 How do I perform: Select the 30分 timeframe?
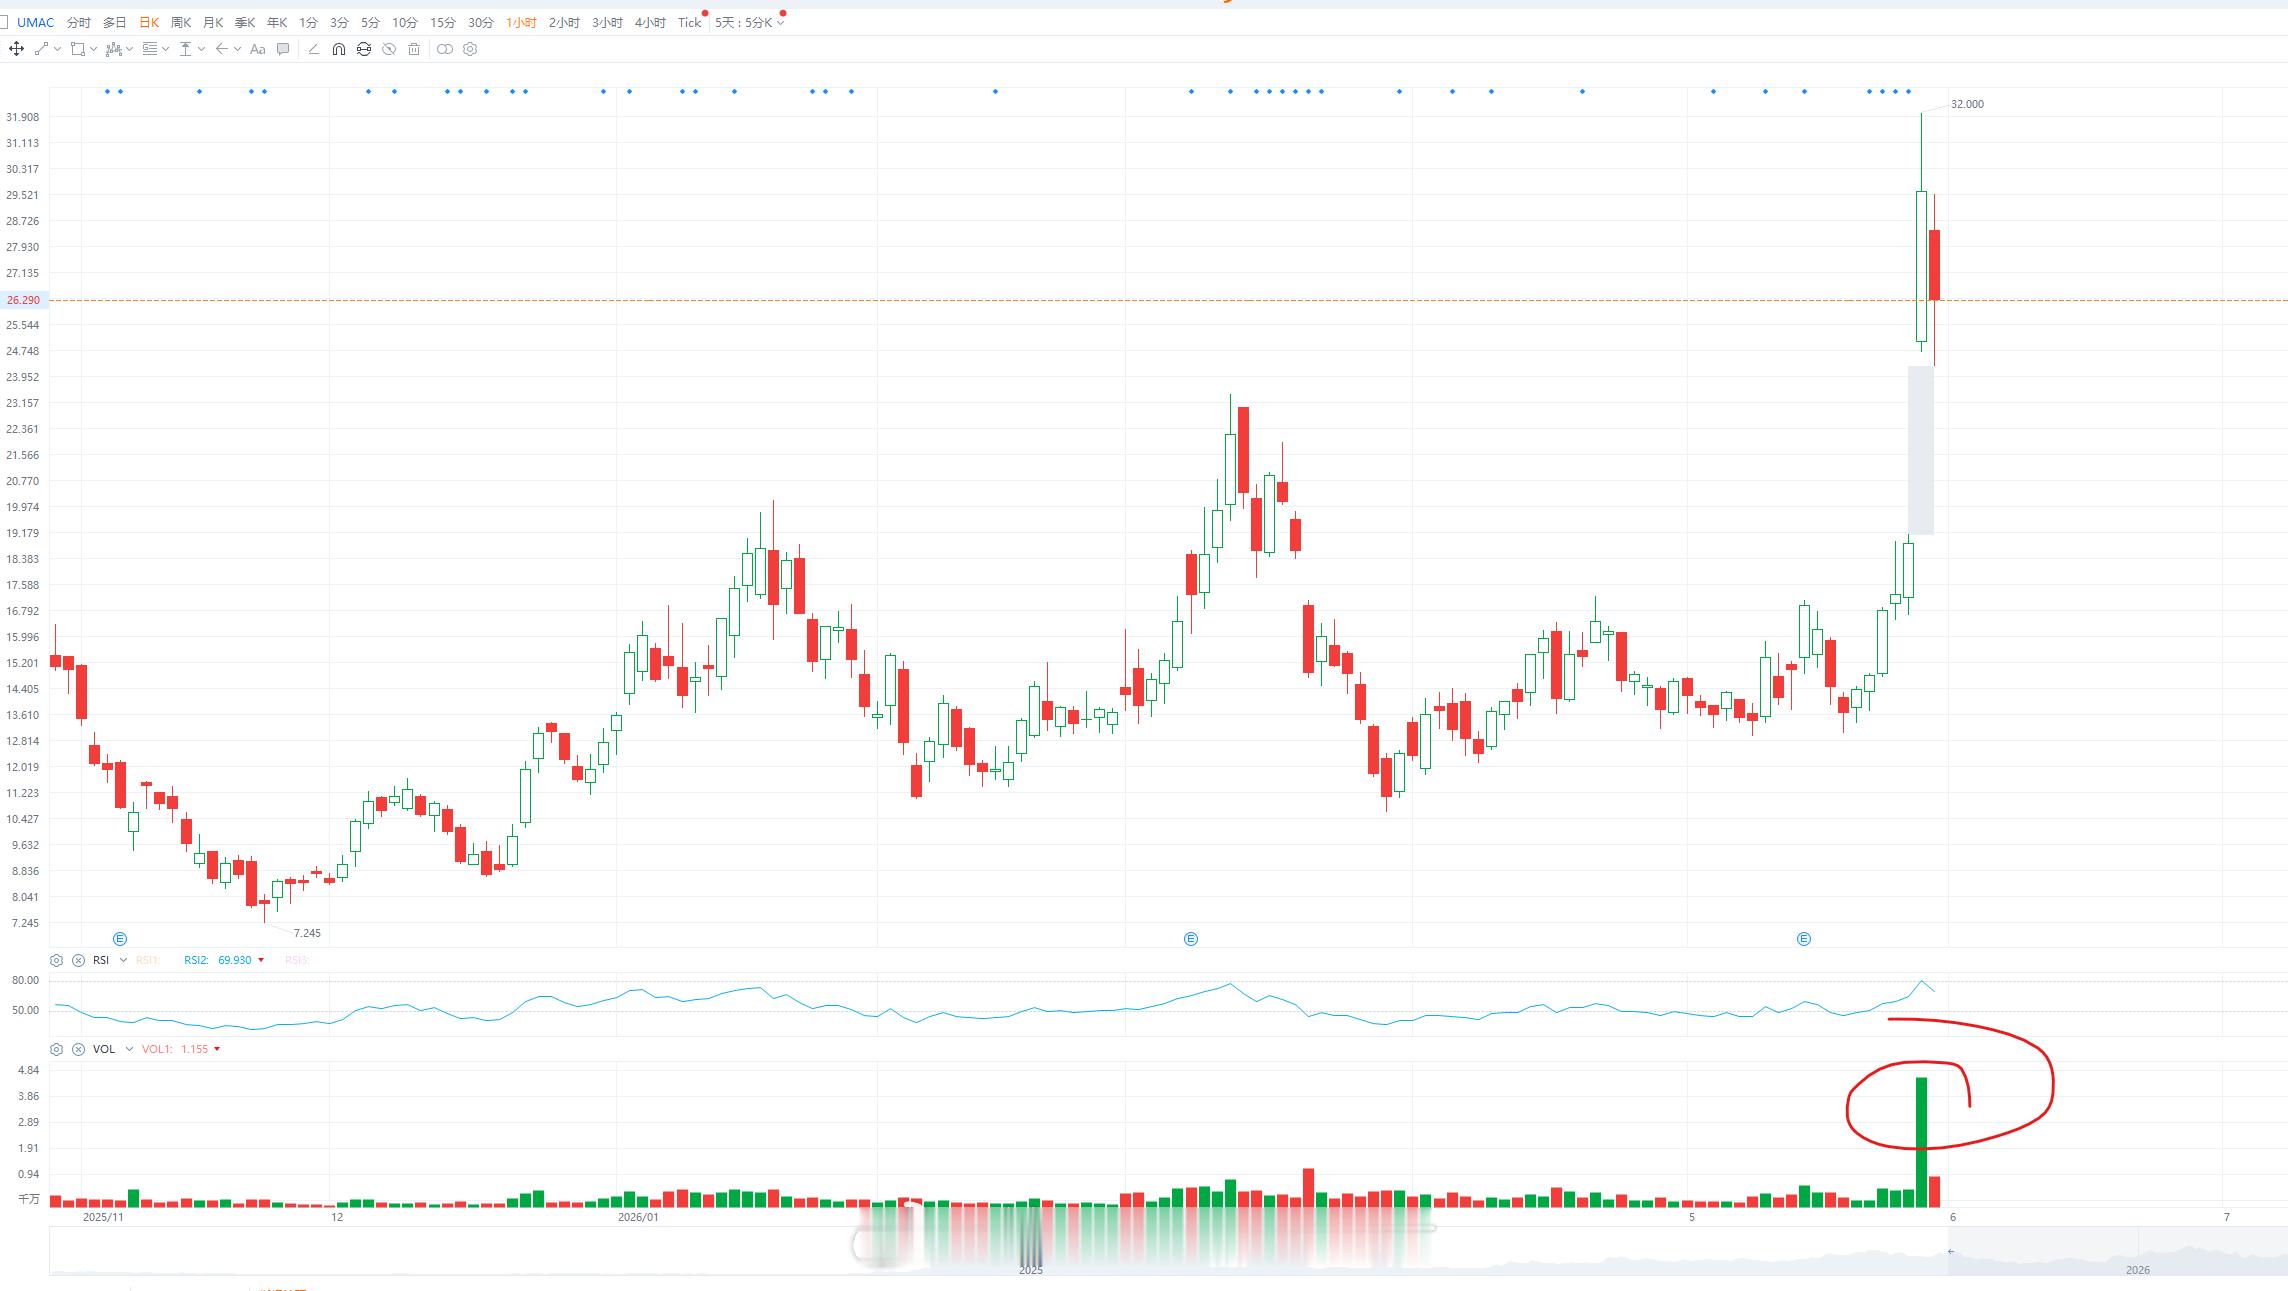(x=480, y=22)
